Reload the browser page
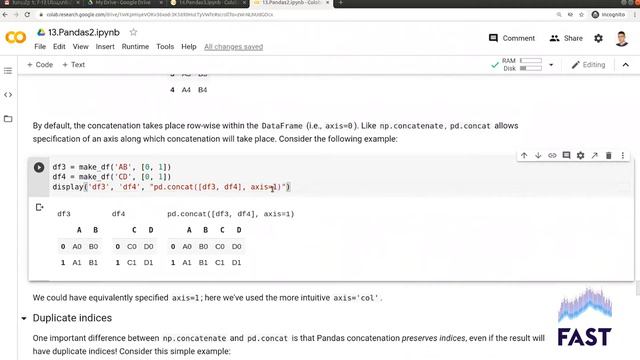The width and height of the screenshot is (640, 360). (27, 14)
